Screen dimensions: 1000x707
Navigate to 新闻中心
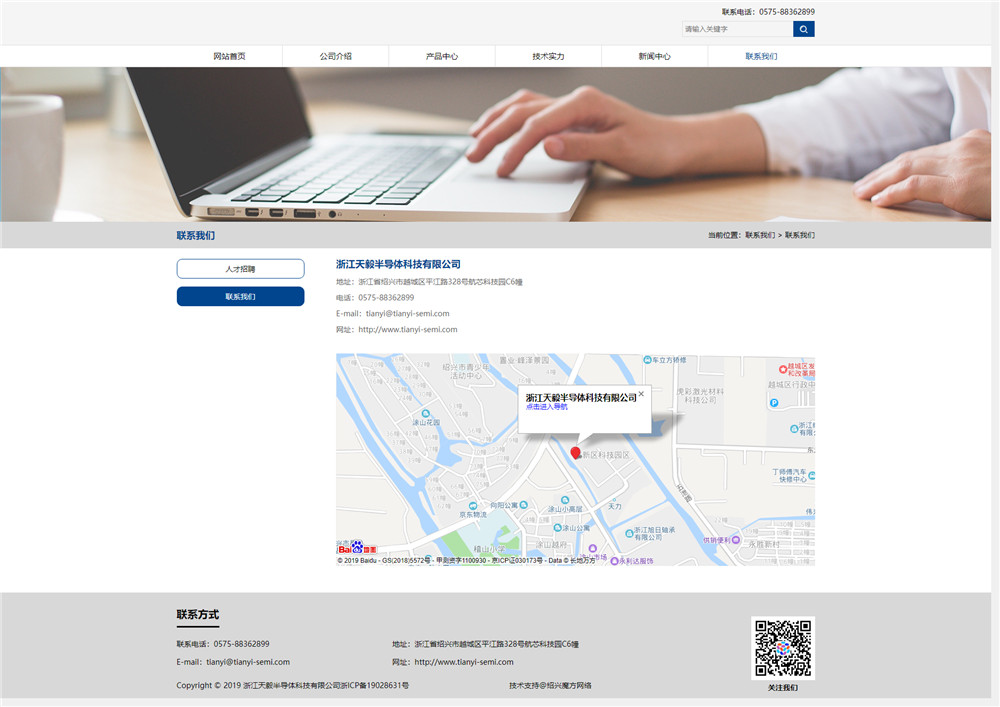(653, 56)
